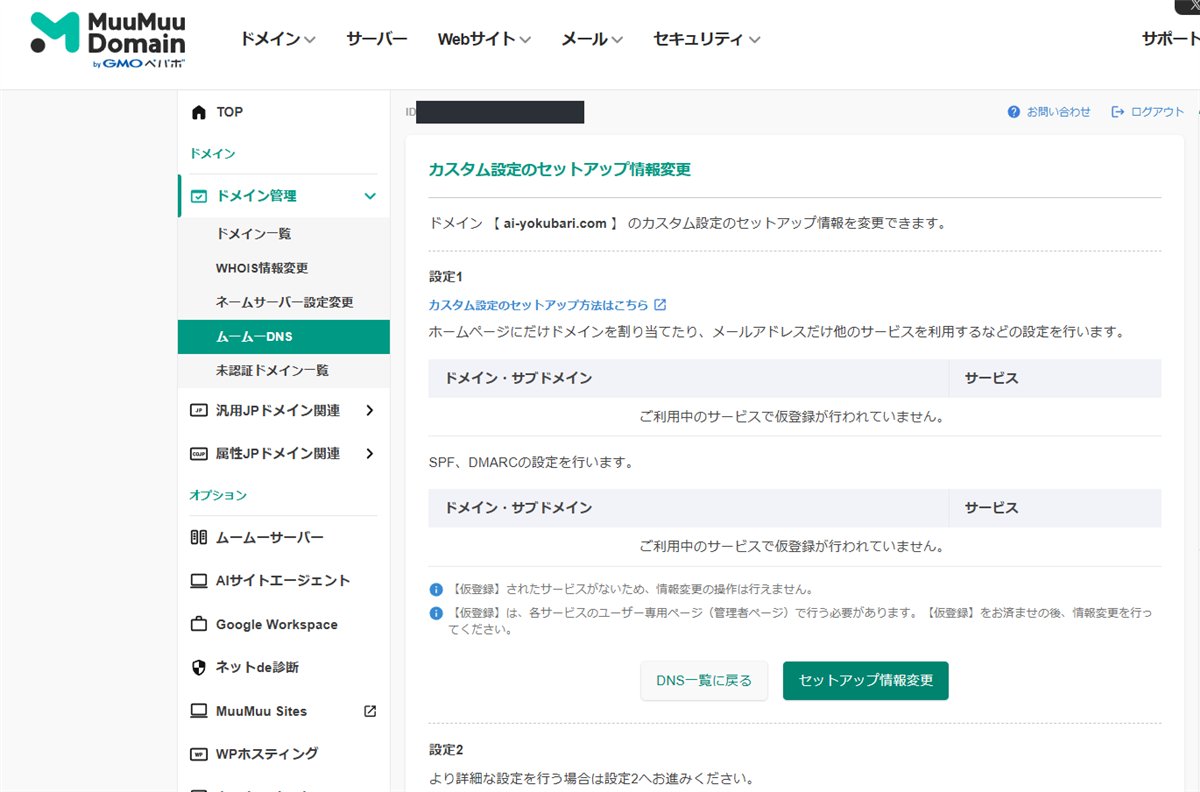Expand the 汎用JPドメイン関連 arrow
The image size is (1200, 792).
(x=370, y=410)
